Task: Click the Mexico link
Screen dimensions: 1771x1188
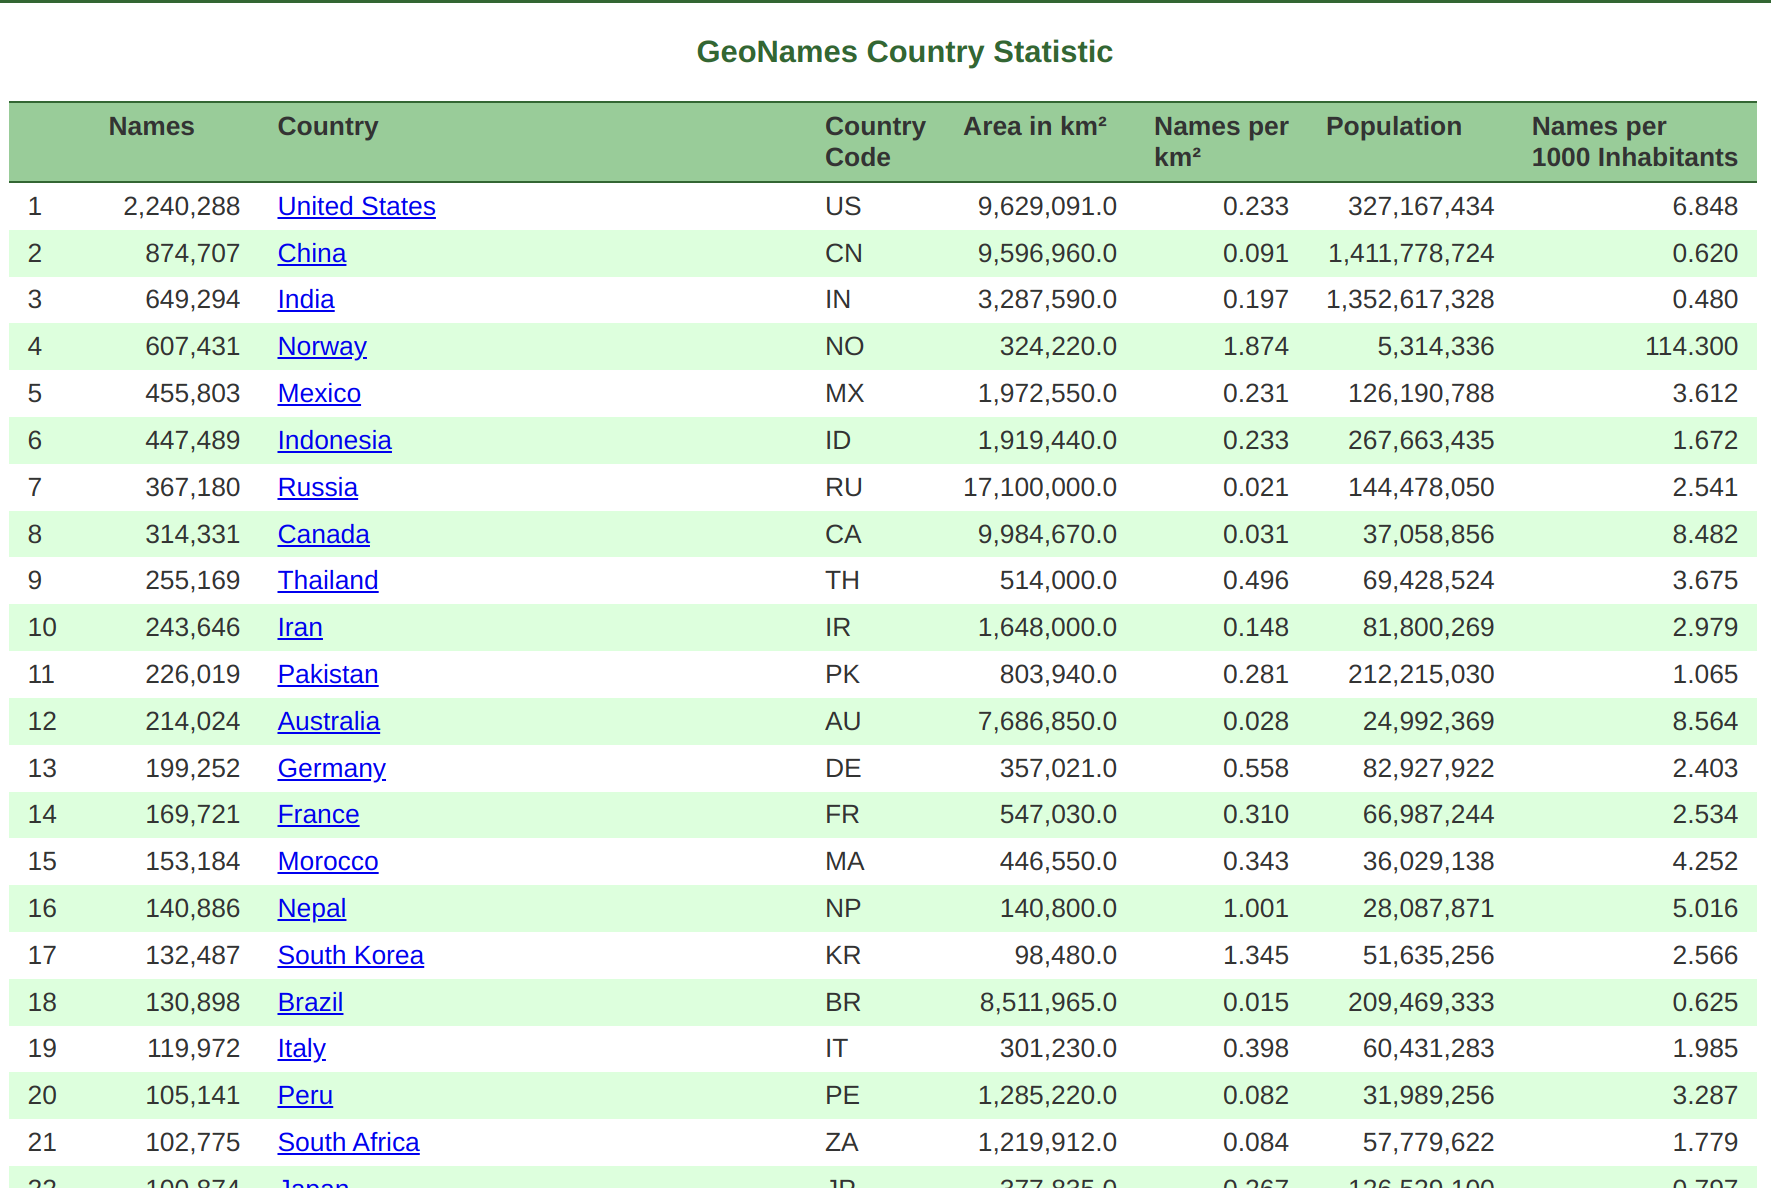Action: coord(319,393)
